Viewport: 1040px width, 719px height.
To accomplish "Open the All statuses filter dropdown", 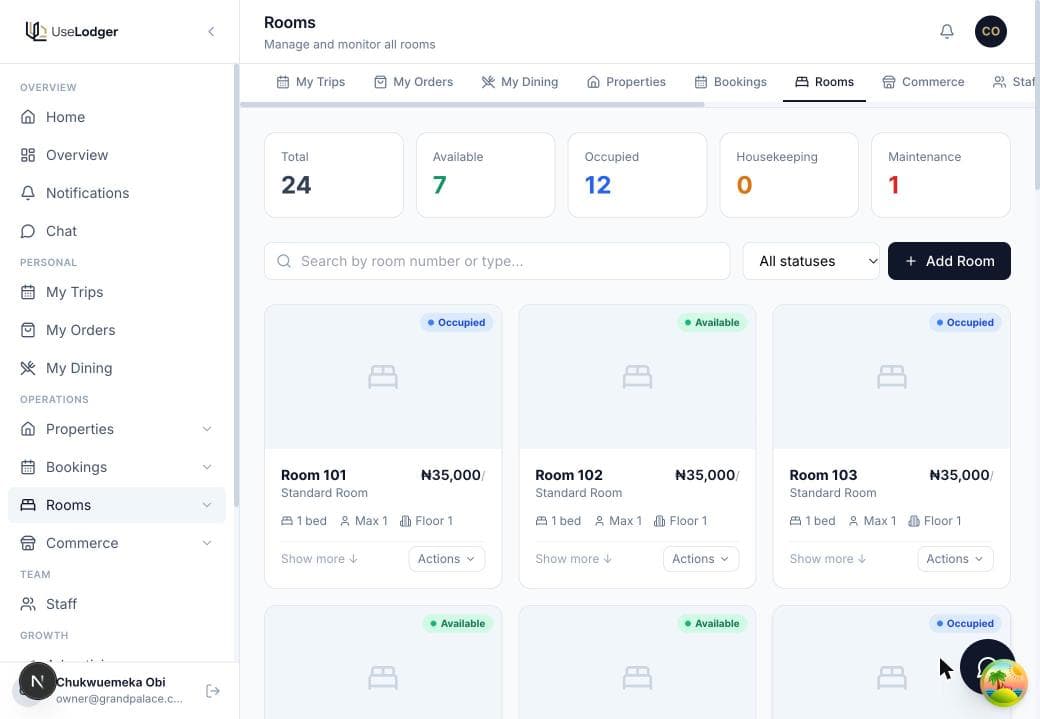I will pyautogui.click(x=811, y=261).
